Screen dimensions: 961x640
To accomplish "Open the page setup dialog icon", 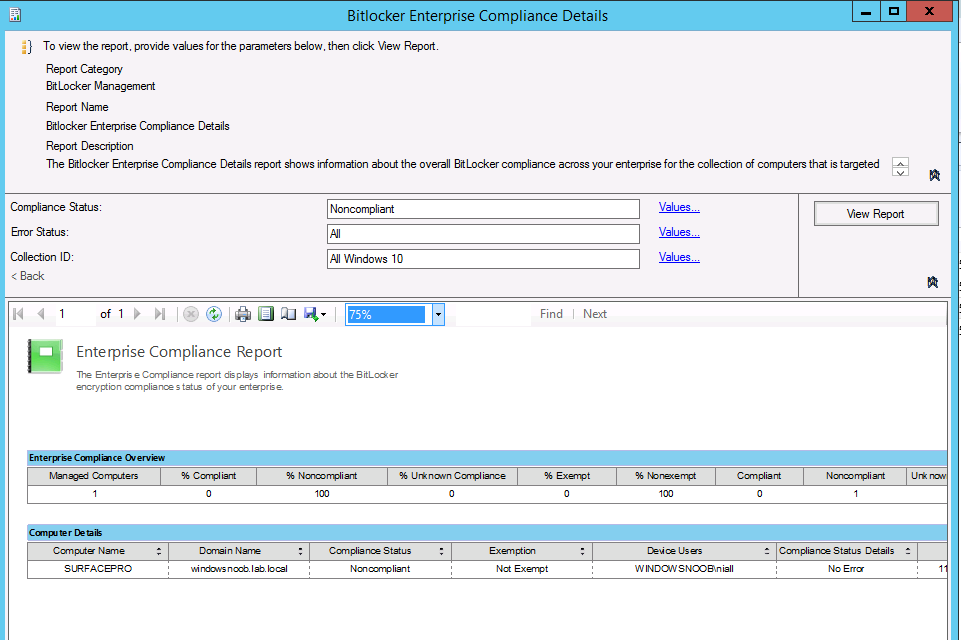I will (x=288, y=314).
